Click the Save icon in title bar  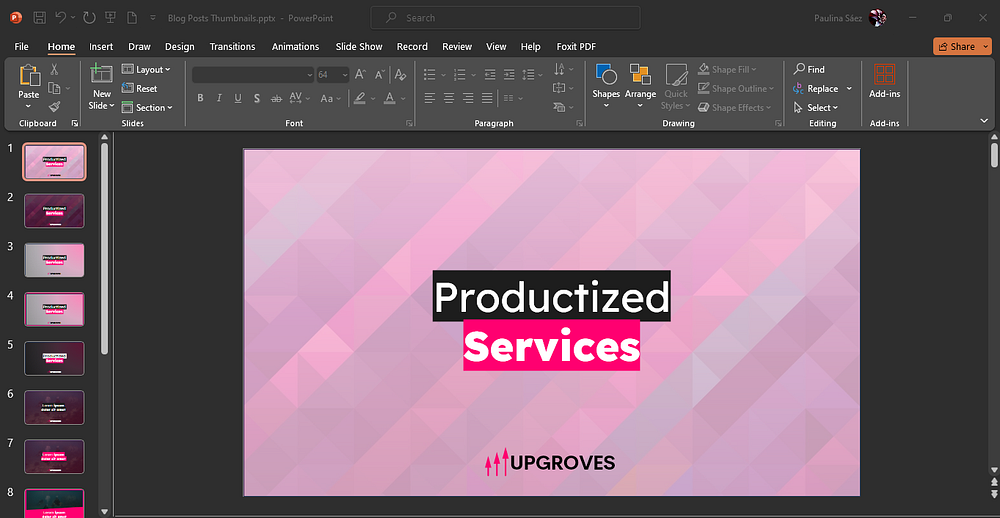[39, 18]
